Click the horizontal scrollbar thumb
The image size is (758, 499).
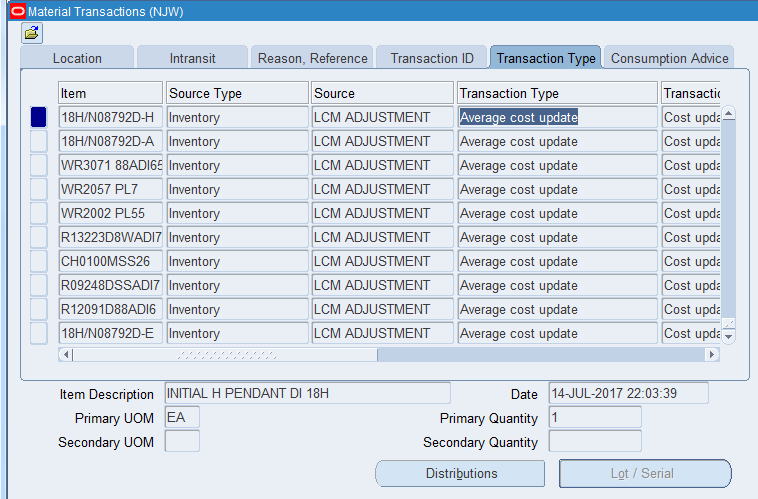click(225, 354)
